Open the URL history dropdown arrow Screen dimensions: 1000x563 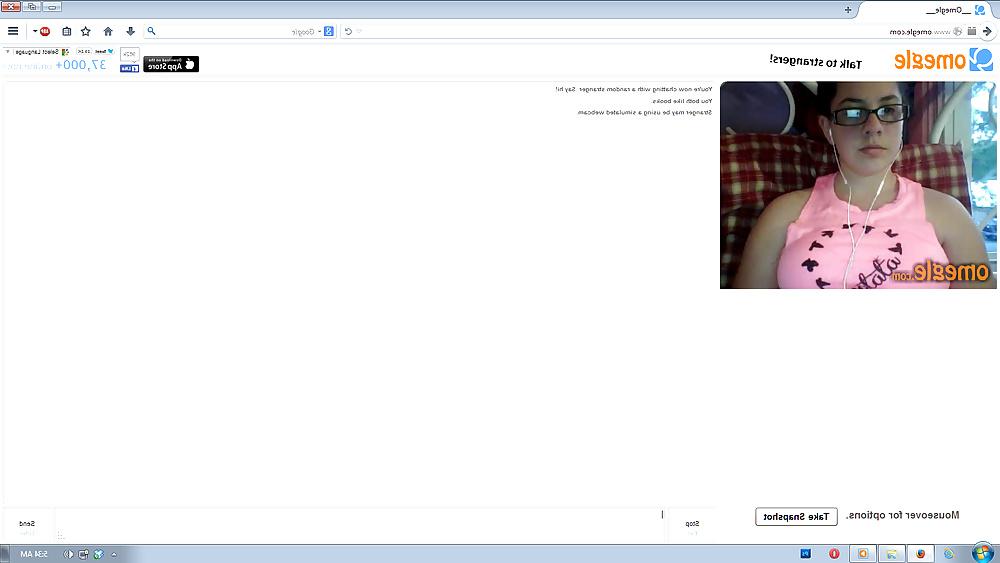[x=360, y=31]
